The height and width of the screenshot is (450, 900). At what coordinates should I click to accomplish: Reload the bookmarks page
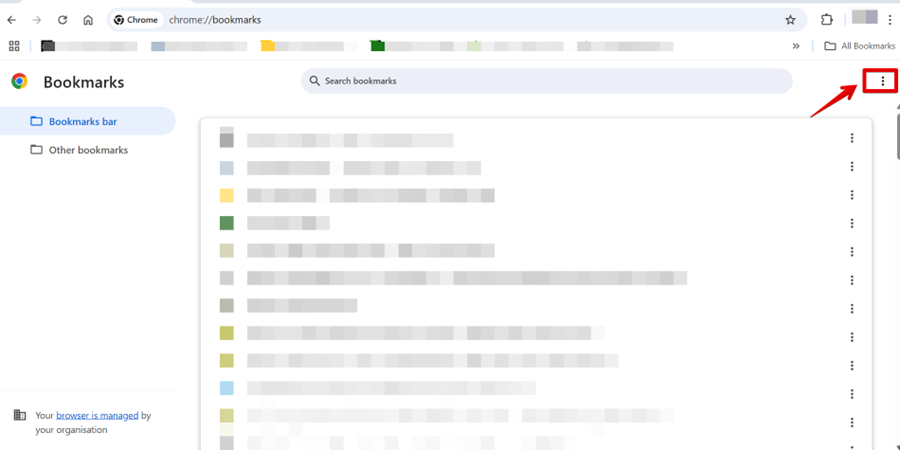pos(62,20)
